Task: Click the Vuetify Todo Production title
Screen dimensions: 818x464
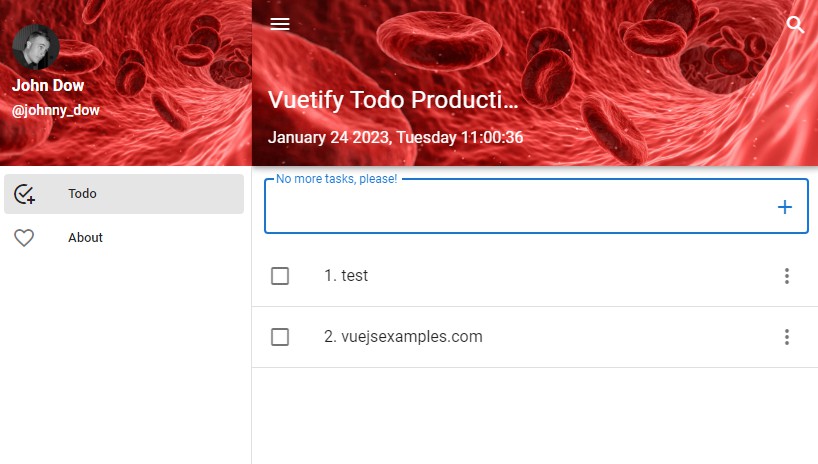Action: tap(394, 100)
